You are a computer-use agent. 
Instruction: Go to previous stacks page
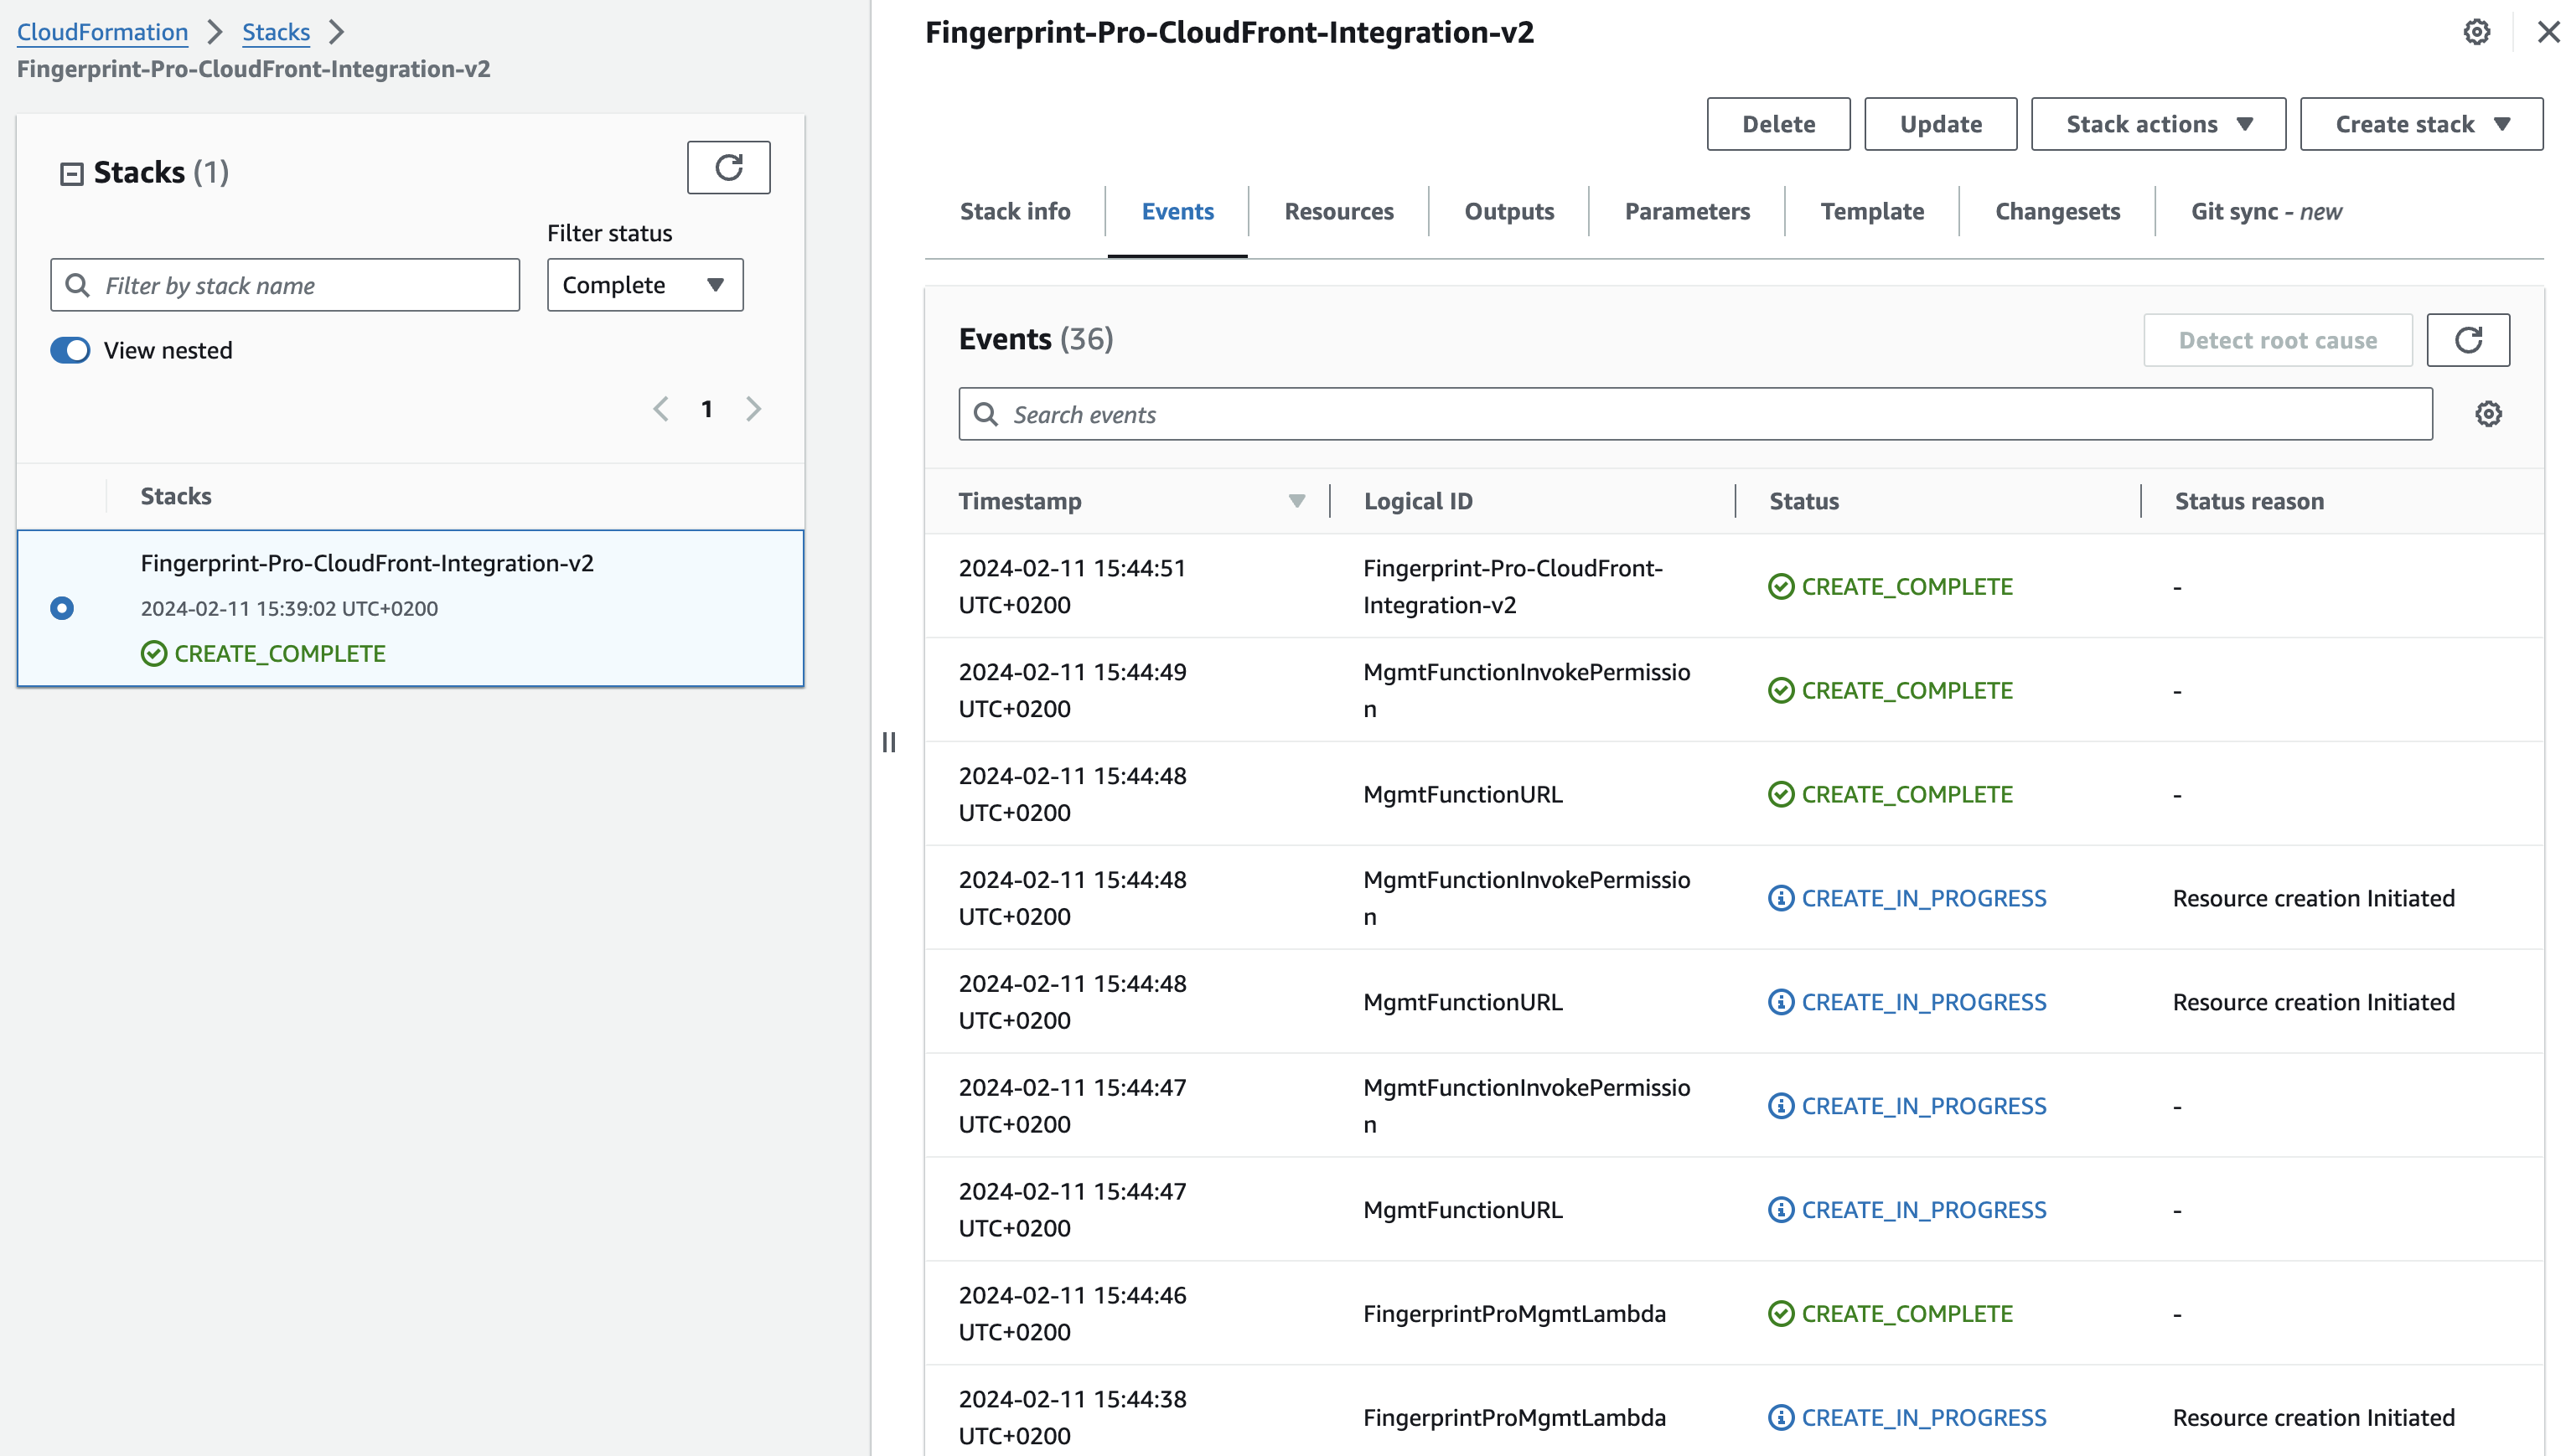[661, 409]
